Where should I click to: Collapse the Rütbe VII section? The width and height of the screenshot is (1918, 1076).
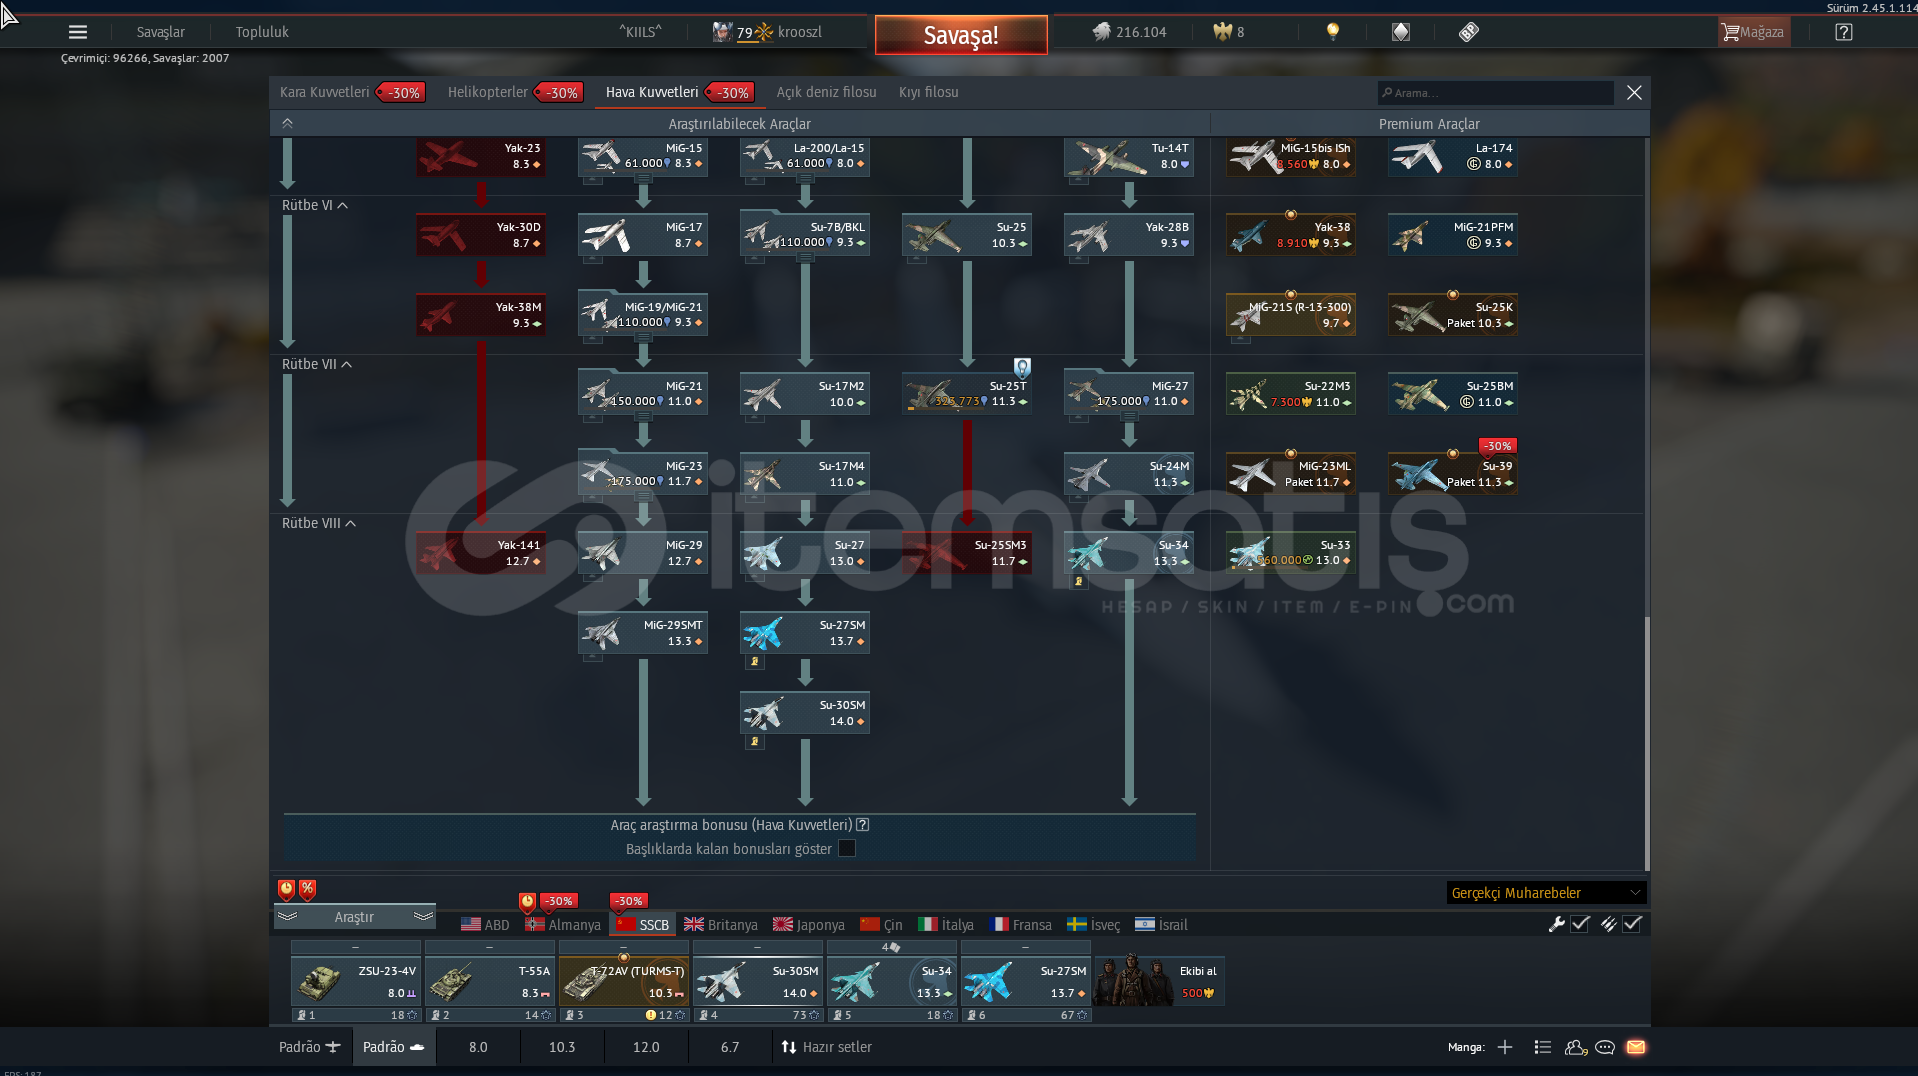tap(317, 364)
